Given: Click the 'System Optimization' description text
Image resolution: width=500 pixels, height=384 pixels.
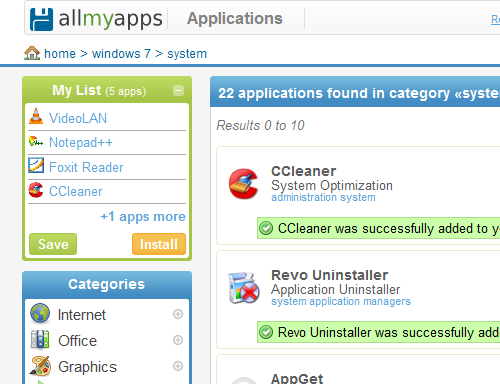Looking at the screenshot, I should coord(332,185).
